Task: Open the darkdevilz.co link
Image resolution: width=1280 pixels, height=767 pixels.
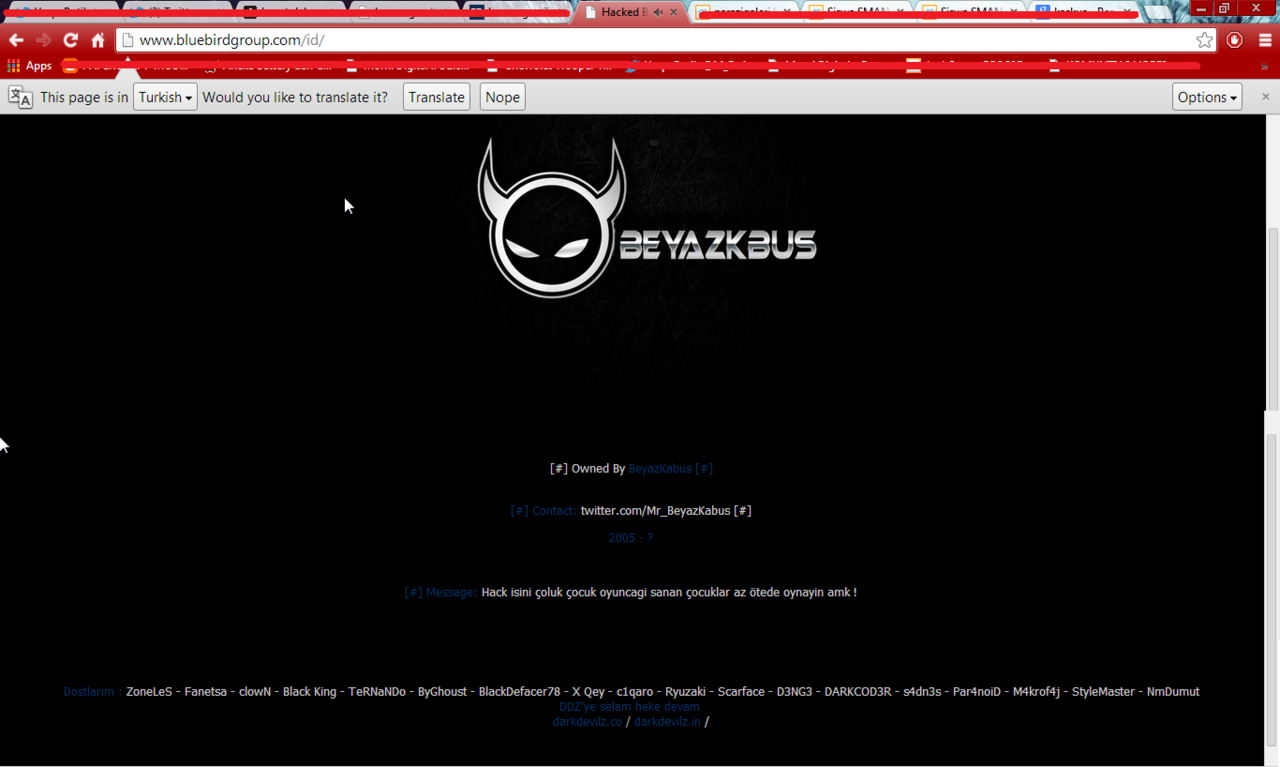Action: point(587,721)
